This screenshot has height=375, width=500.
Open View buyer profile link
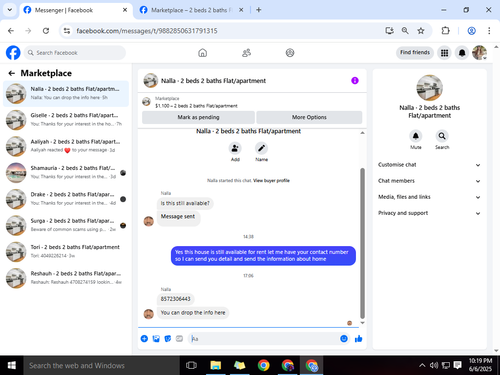(x=271, y=181)
